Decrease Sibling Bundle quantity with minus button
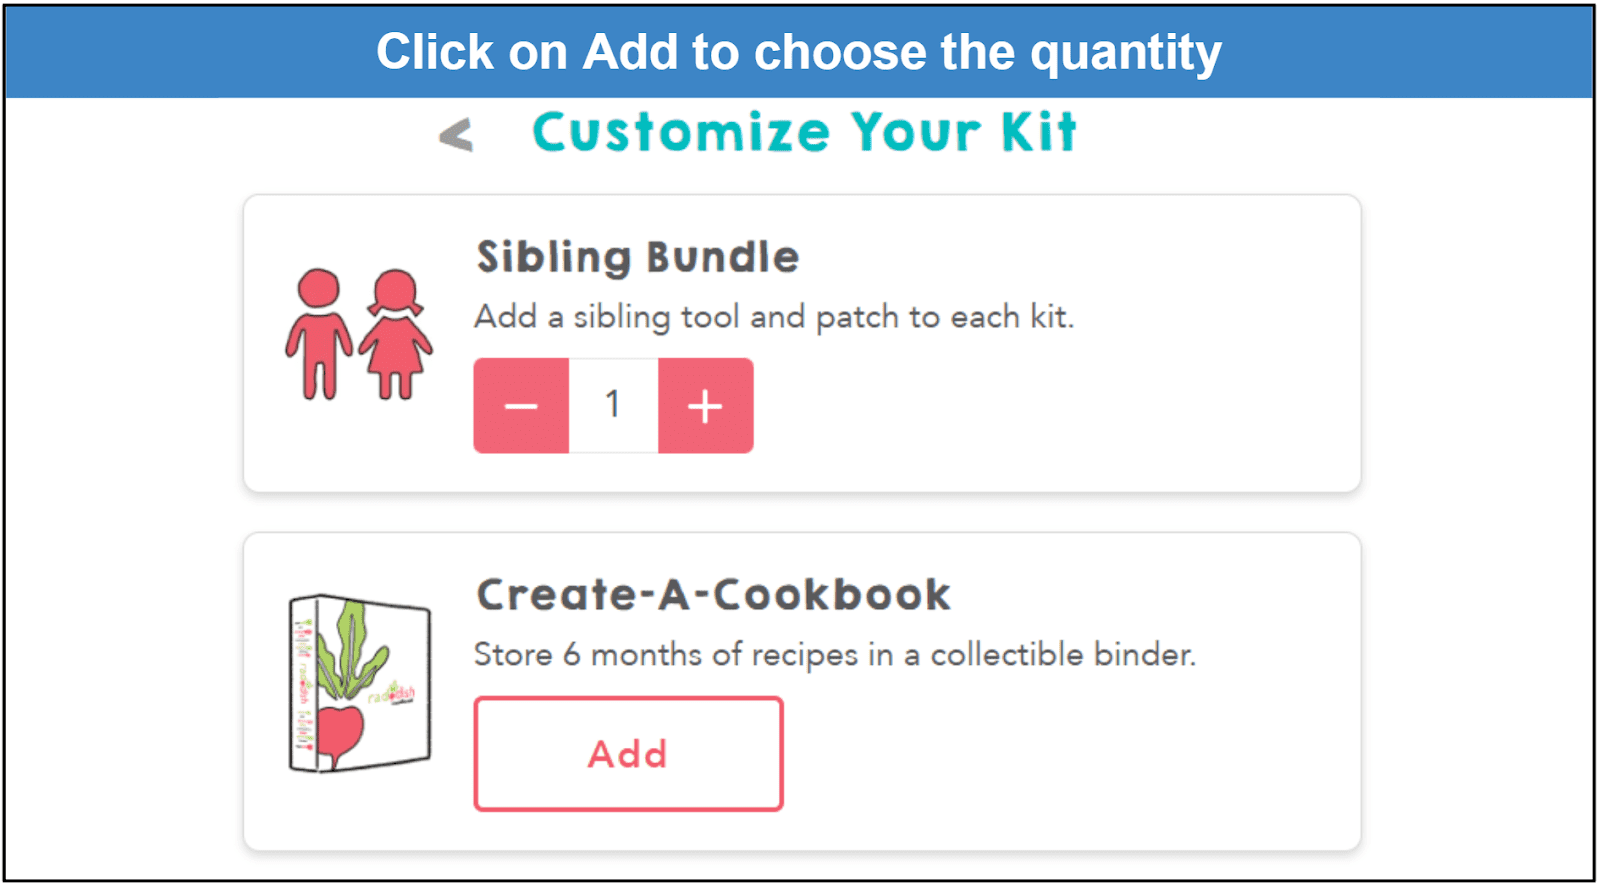Viewport: 1600px width, 886px height. coord(521,405)
